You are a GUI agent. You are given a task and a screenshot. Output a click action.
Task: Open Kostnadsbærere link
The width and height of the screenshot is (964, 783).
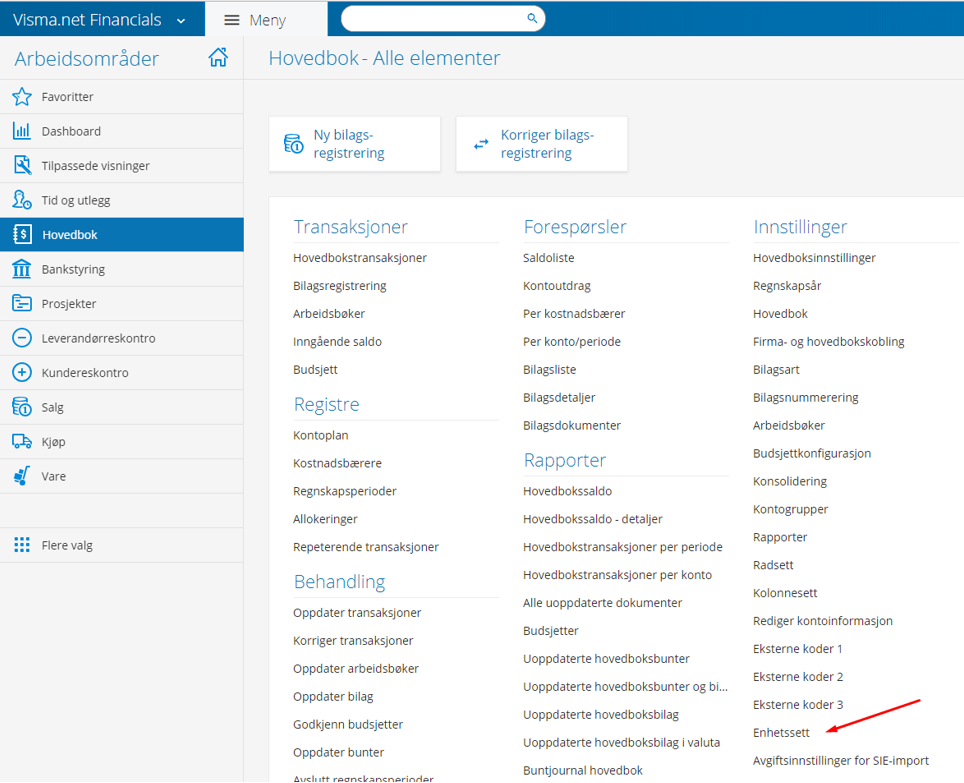(x=337, y=463)
